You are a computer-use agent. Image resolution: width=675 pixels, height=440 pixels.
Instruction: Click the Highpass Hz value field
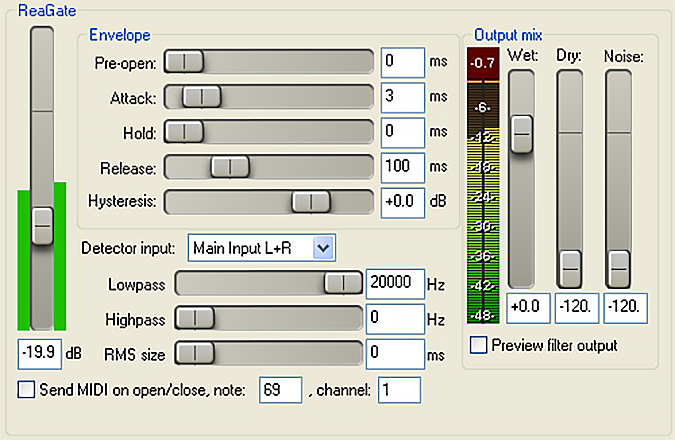pos(395,319)
